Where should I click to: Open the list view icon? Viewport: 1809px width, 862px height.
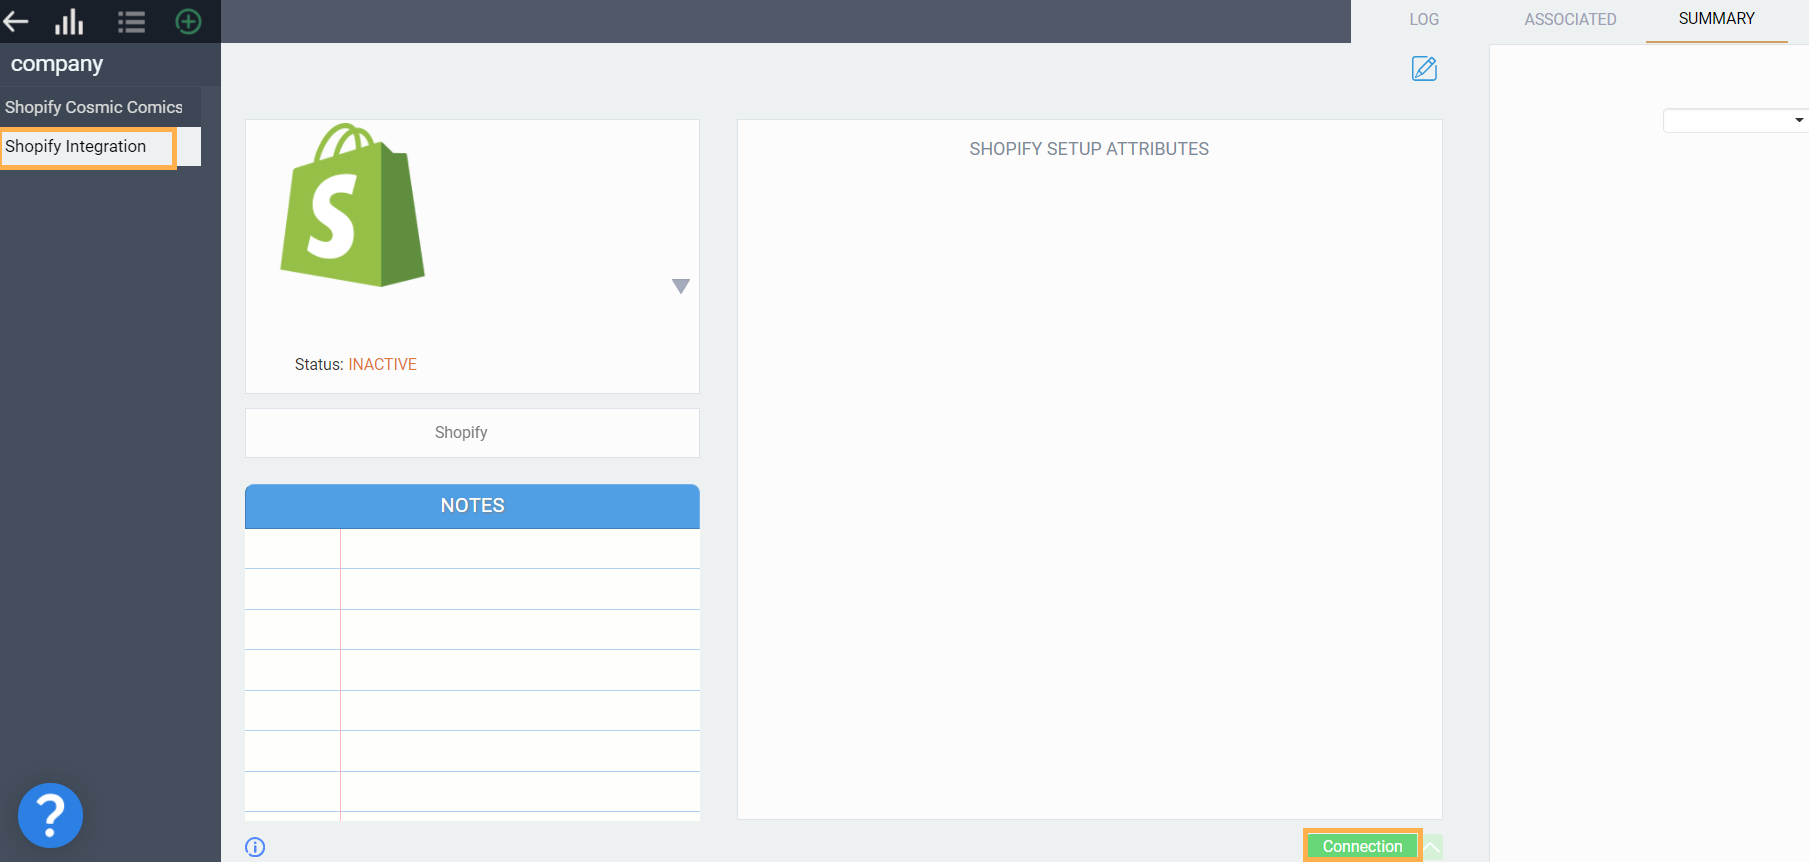pyautogui.click(x=131, y=22)
